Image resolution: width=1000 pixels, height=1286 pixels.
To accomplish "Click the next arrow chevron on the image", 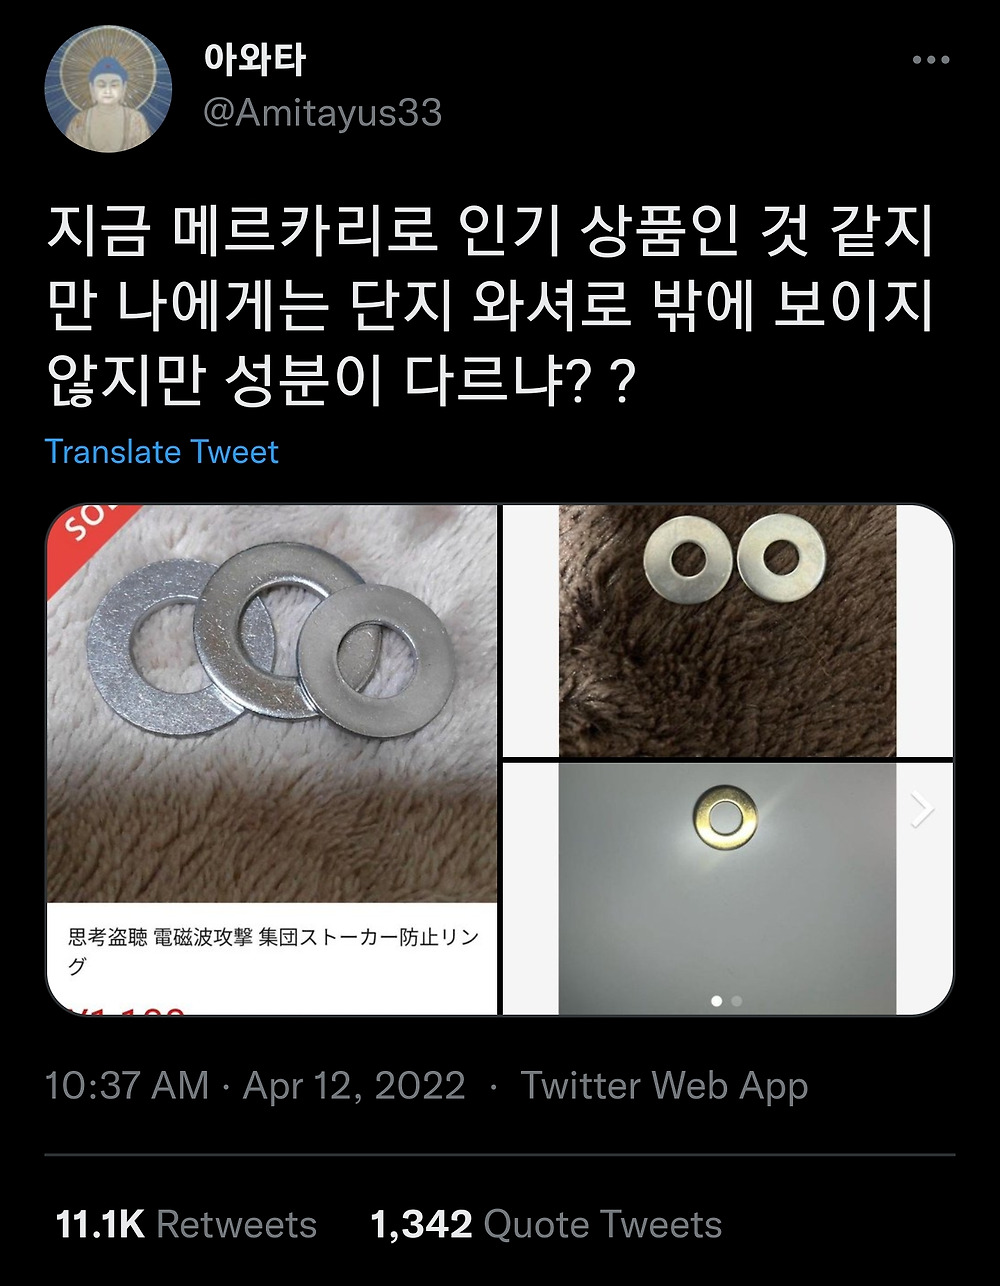I will coord(922,810).
